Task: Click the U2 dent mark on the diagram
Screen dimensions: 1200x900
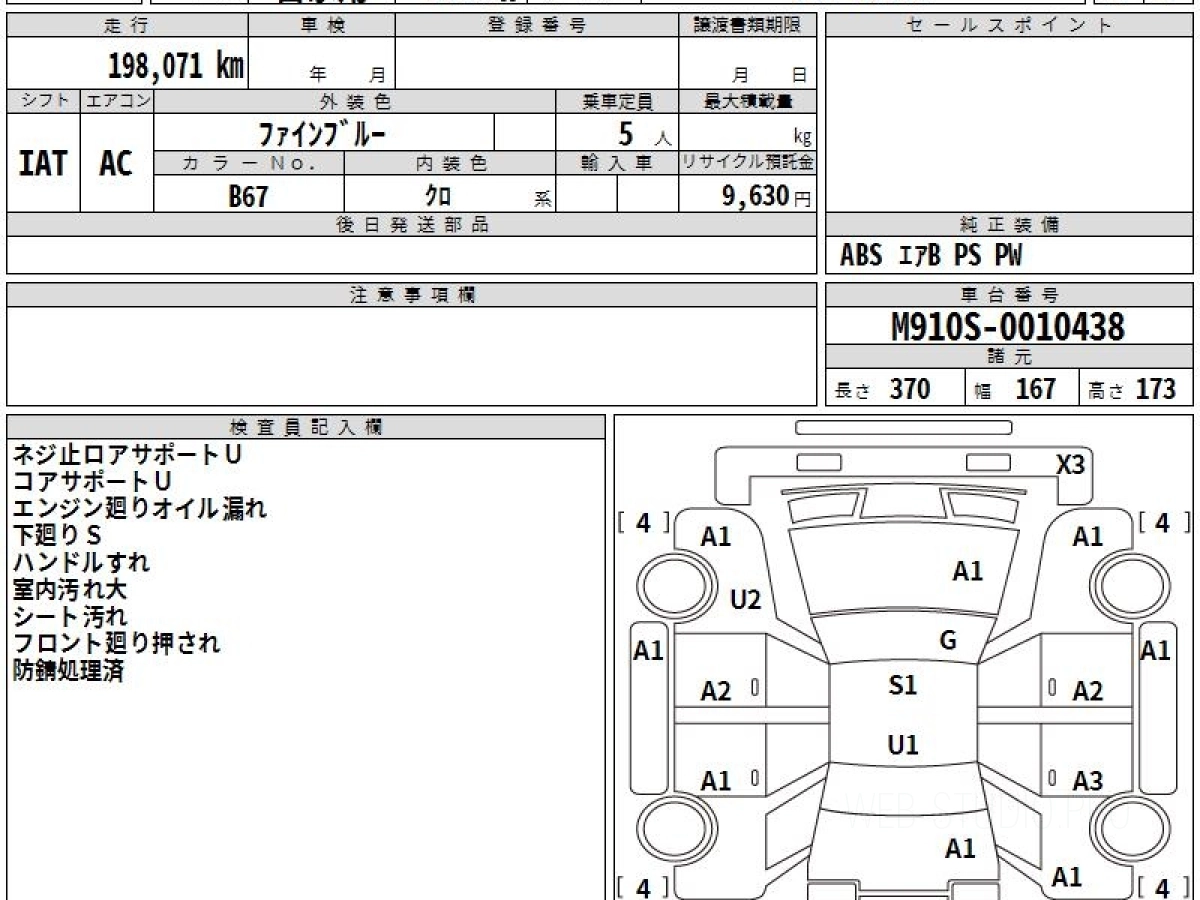Action: [746, 600]
